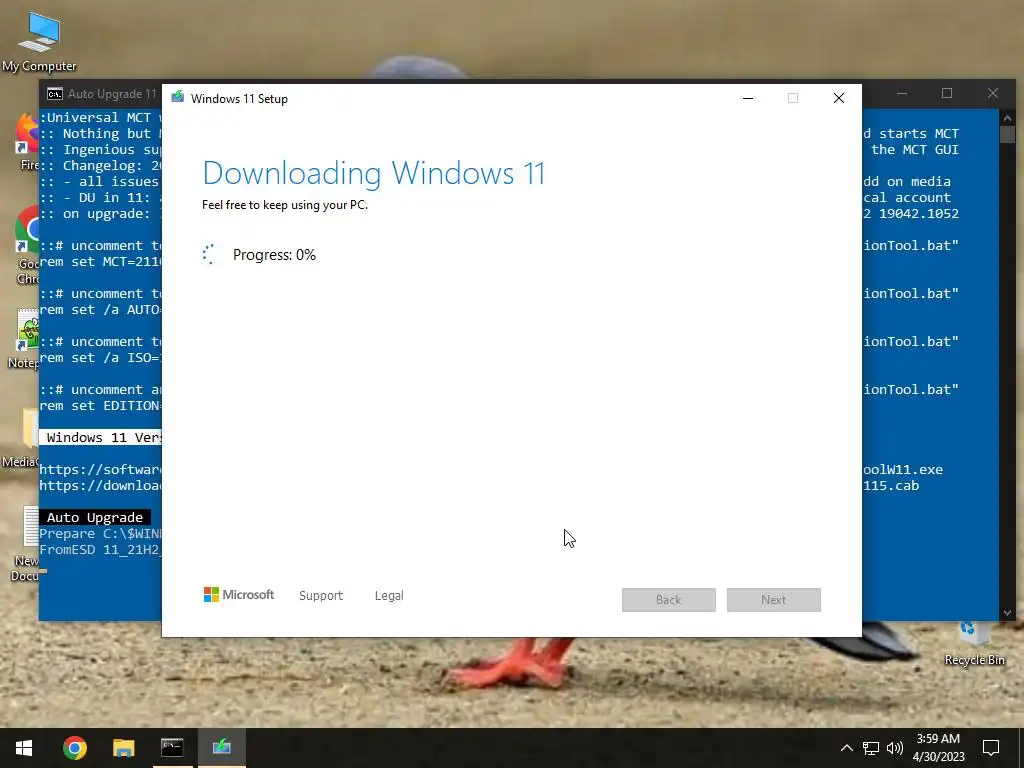Click the disabled Next button

[x=774, y=600]
